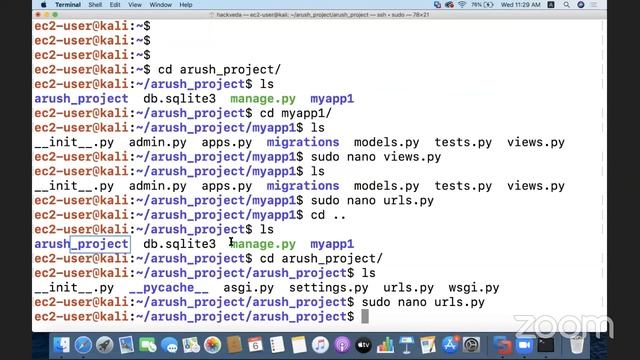Open the Help menu
This screenshot has height=360, width=640.
tap(186, 4)
